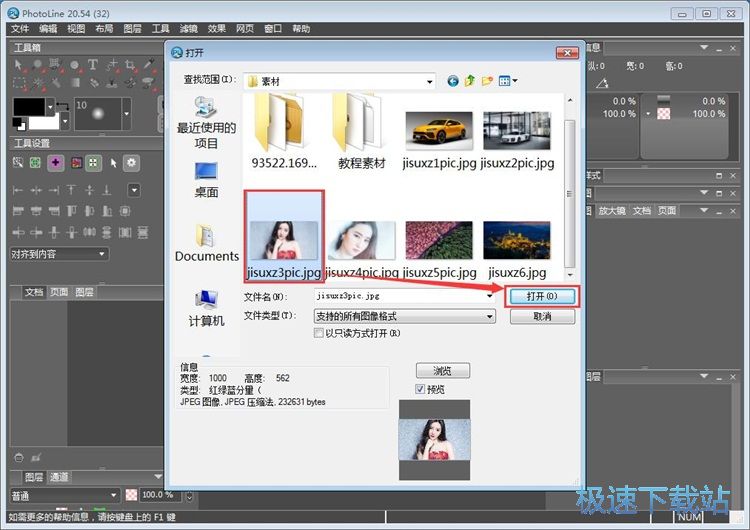Select the Text tool in toolbox
Image resolution: width=750 pixels, height=530 pixels.
coord(92,64)
